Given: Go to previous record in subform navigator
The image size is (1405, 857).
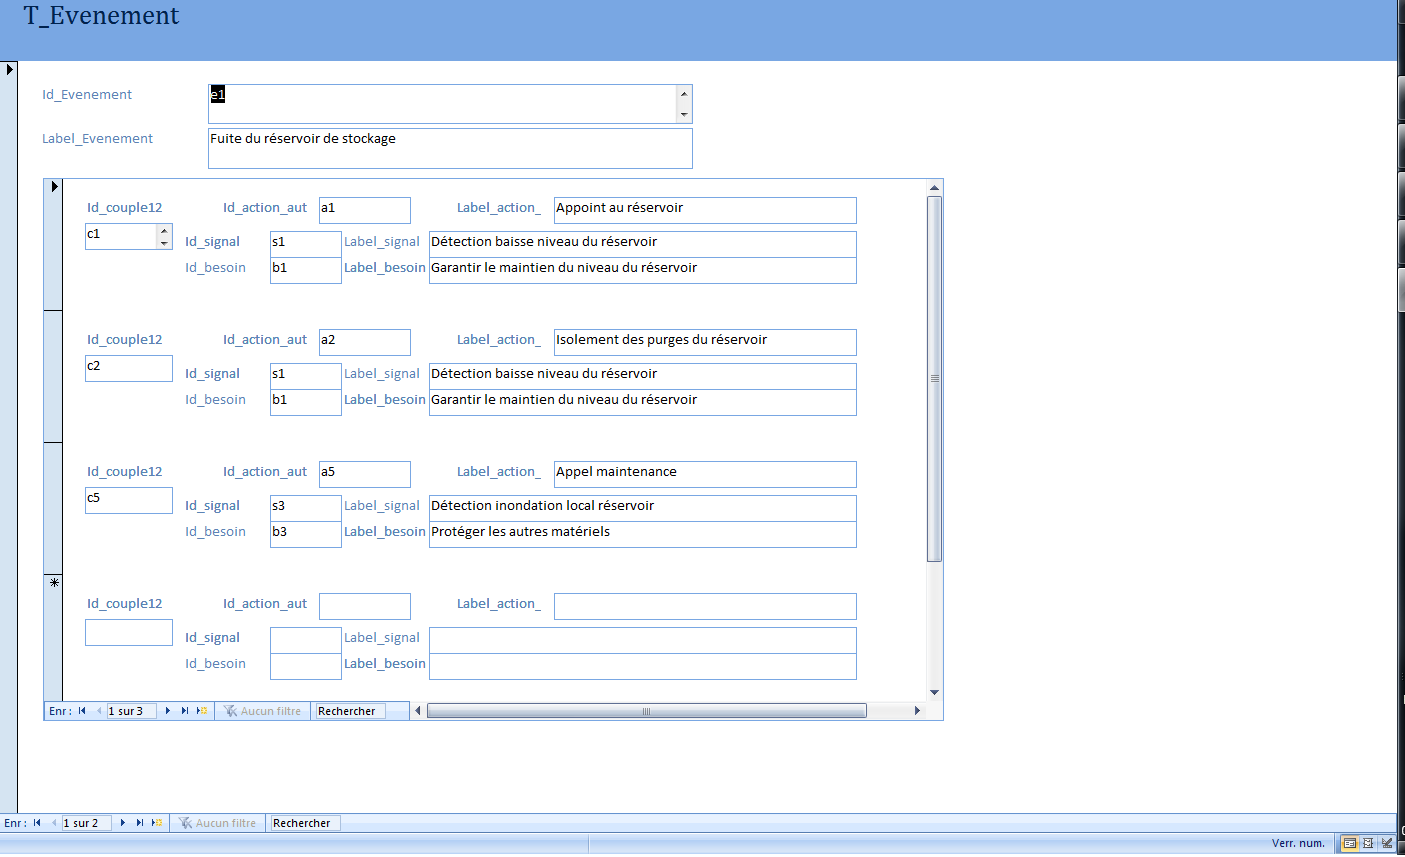Looking at the screenshot, I should [x=98, y=711].
